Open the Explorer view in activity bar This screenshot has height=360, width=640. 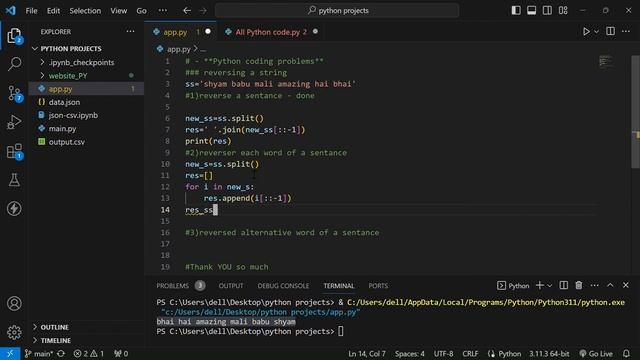point(14,36)
